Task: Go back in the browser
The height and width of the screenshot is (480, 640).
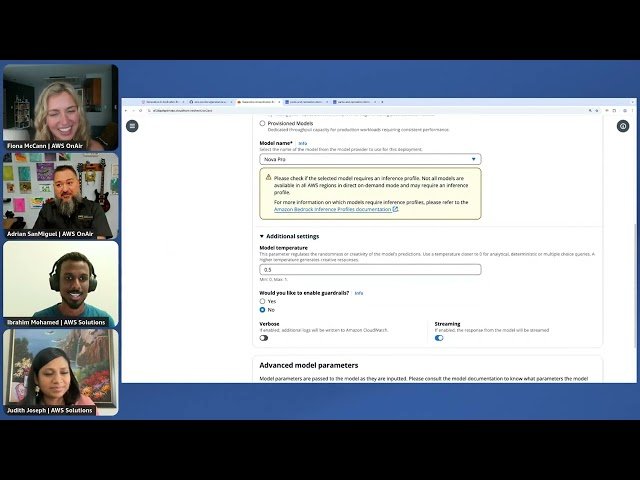Action: click(126, 111)
